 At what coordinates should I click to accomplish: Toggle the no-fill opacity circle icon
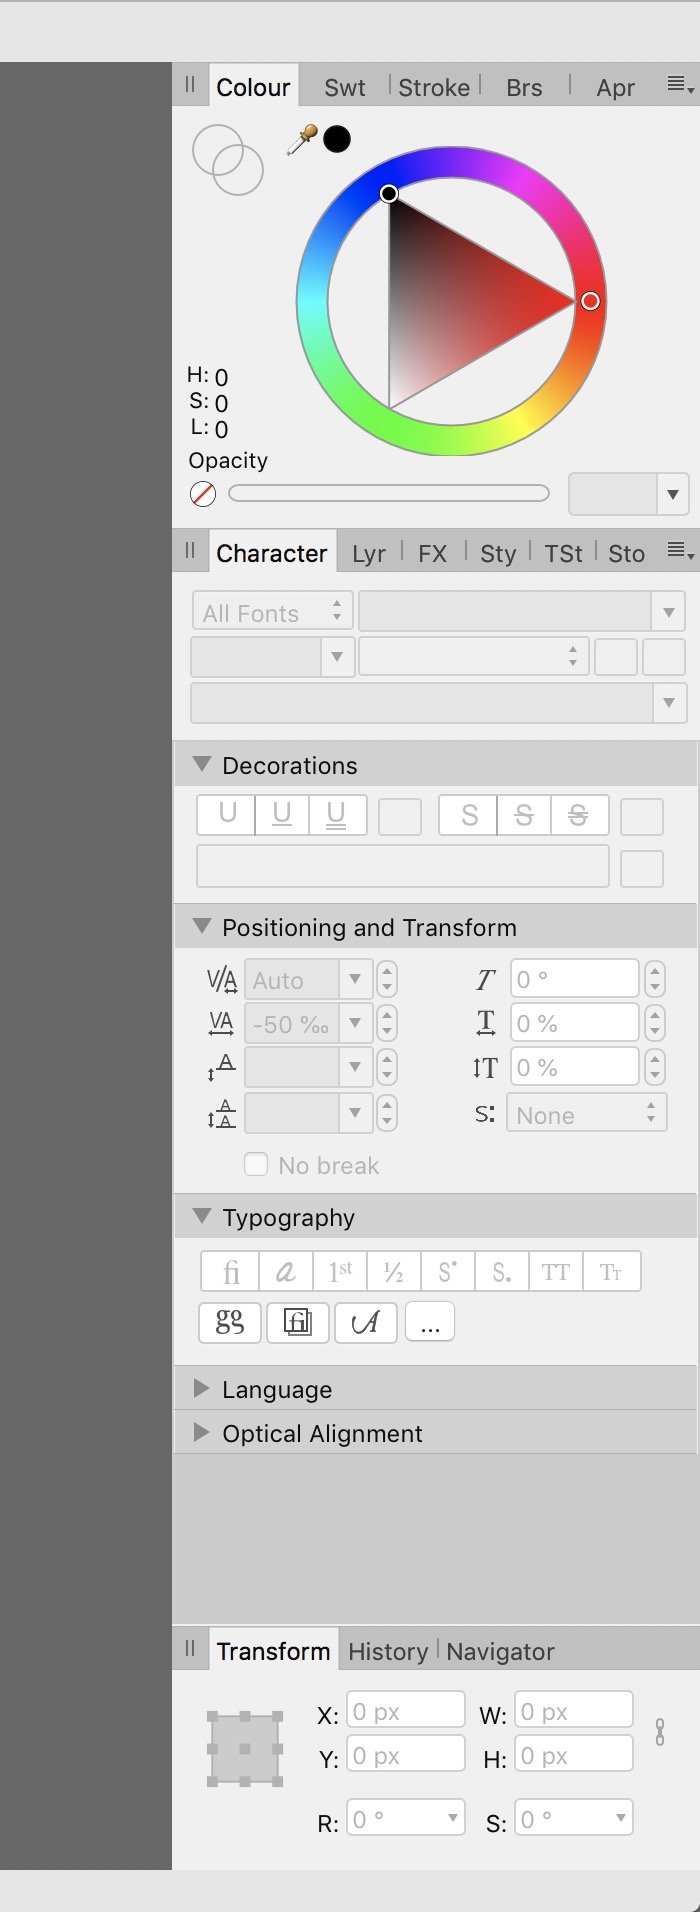pyautogui.click(x=203, y=493)
